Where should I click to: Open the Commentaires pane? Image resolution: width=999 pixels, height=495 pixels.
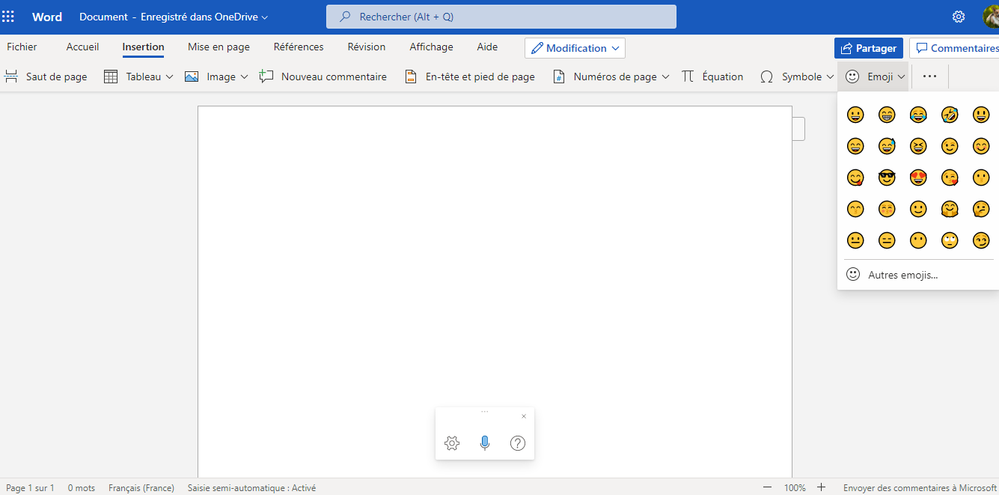pyautogui.click(x=954, y=48)
